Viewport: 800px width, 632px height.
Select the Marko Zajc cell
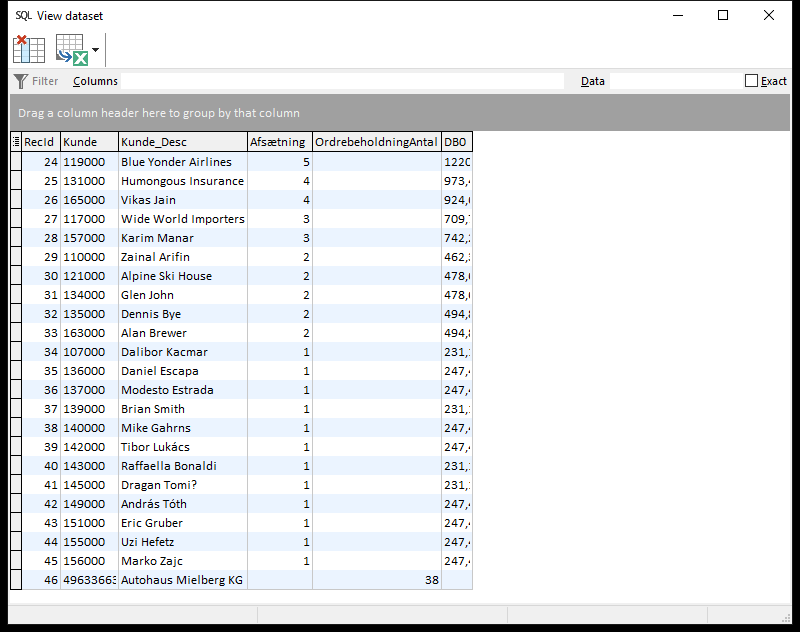(183, 561)
